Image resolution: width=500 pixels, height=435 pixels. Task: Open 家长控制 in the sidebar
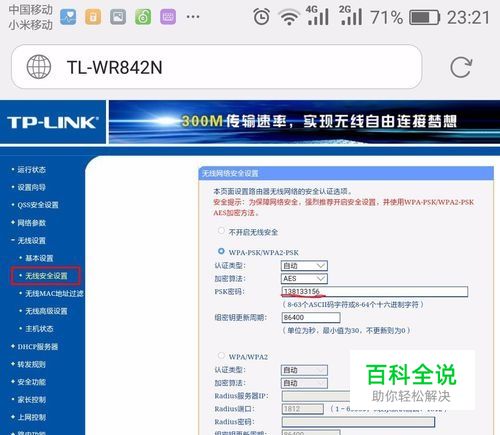coord(31,400)
